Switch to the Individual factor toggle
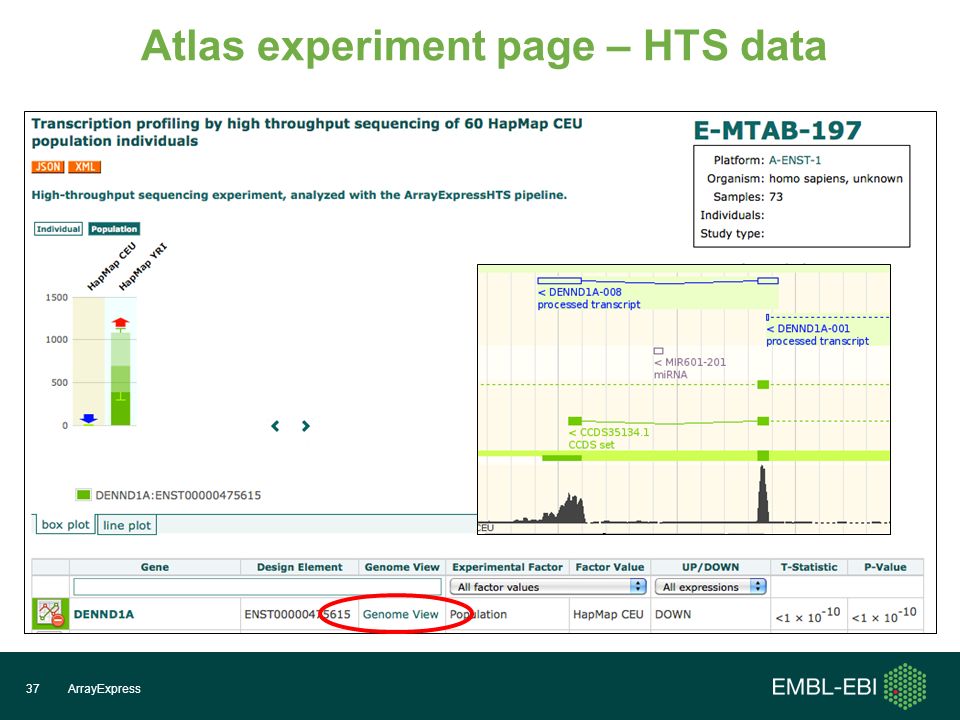The width and height of the screenshot is (960, 720). point(58,229)
